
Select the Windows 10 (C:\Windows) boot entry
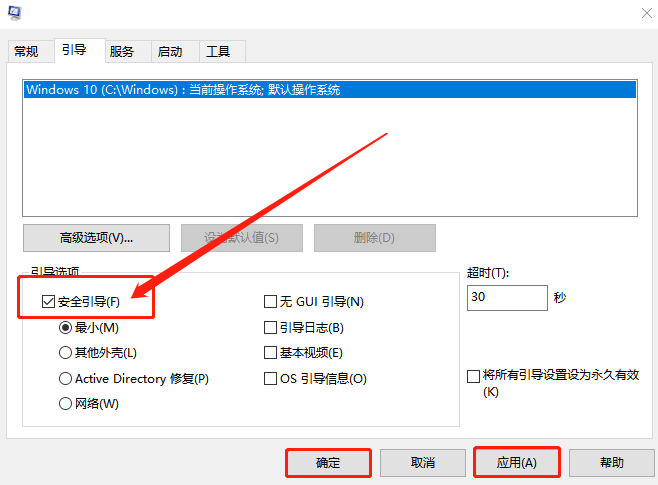pyautogui.click(x=330, y=90)
